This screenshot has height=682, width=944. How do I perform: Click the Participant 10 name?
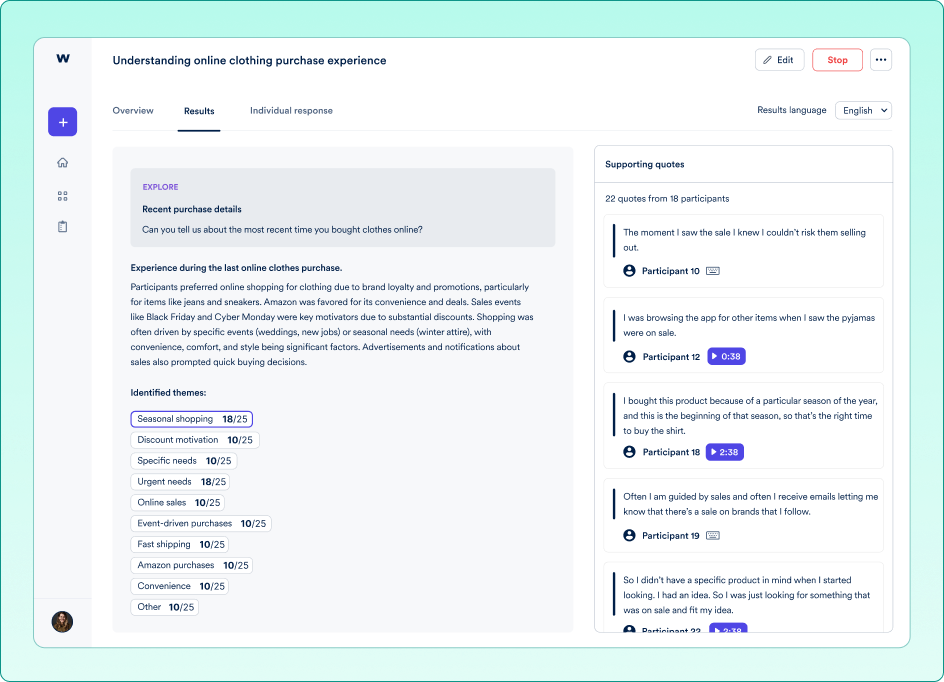tap(671, 271)
